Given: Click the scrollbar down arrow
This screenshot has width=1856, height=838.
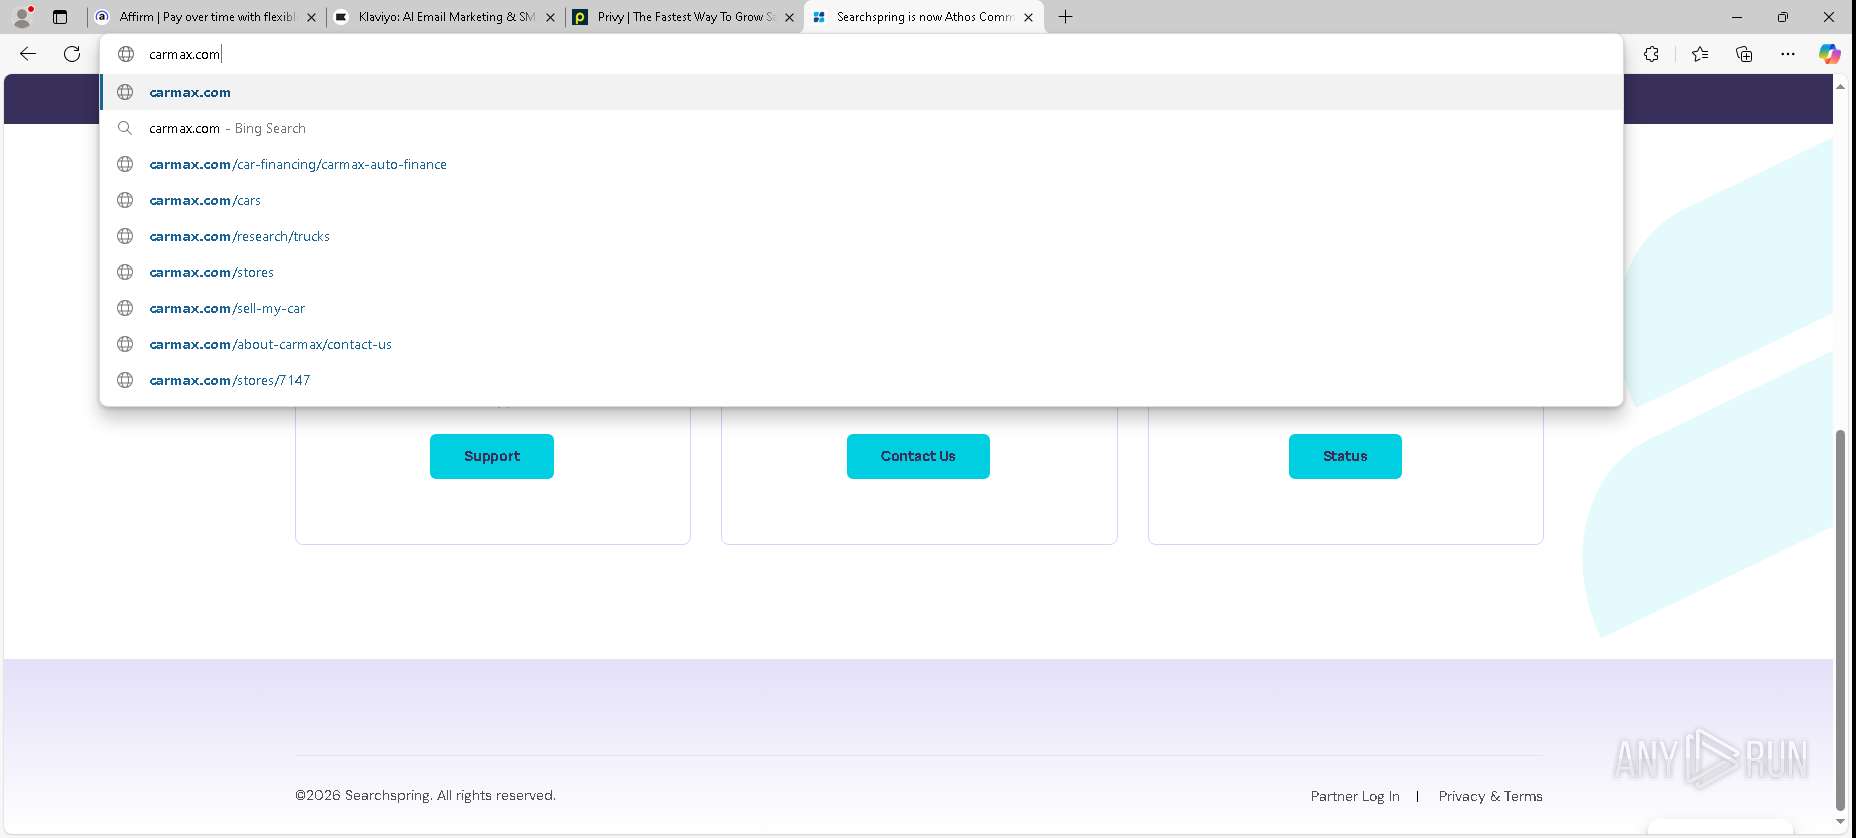Looking at the screenshot, I should 1840,822.
